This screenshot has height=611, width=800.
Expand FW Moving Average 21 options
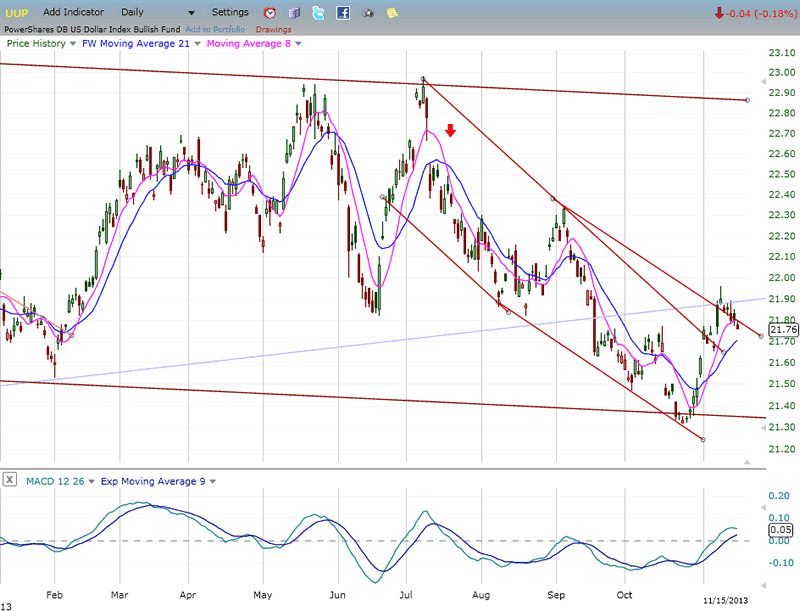(197, 44)
